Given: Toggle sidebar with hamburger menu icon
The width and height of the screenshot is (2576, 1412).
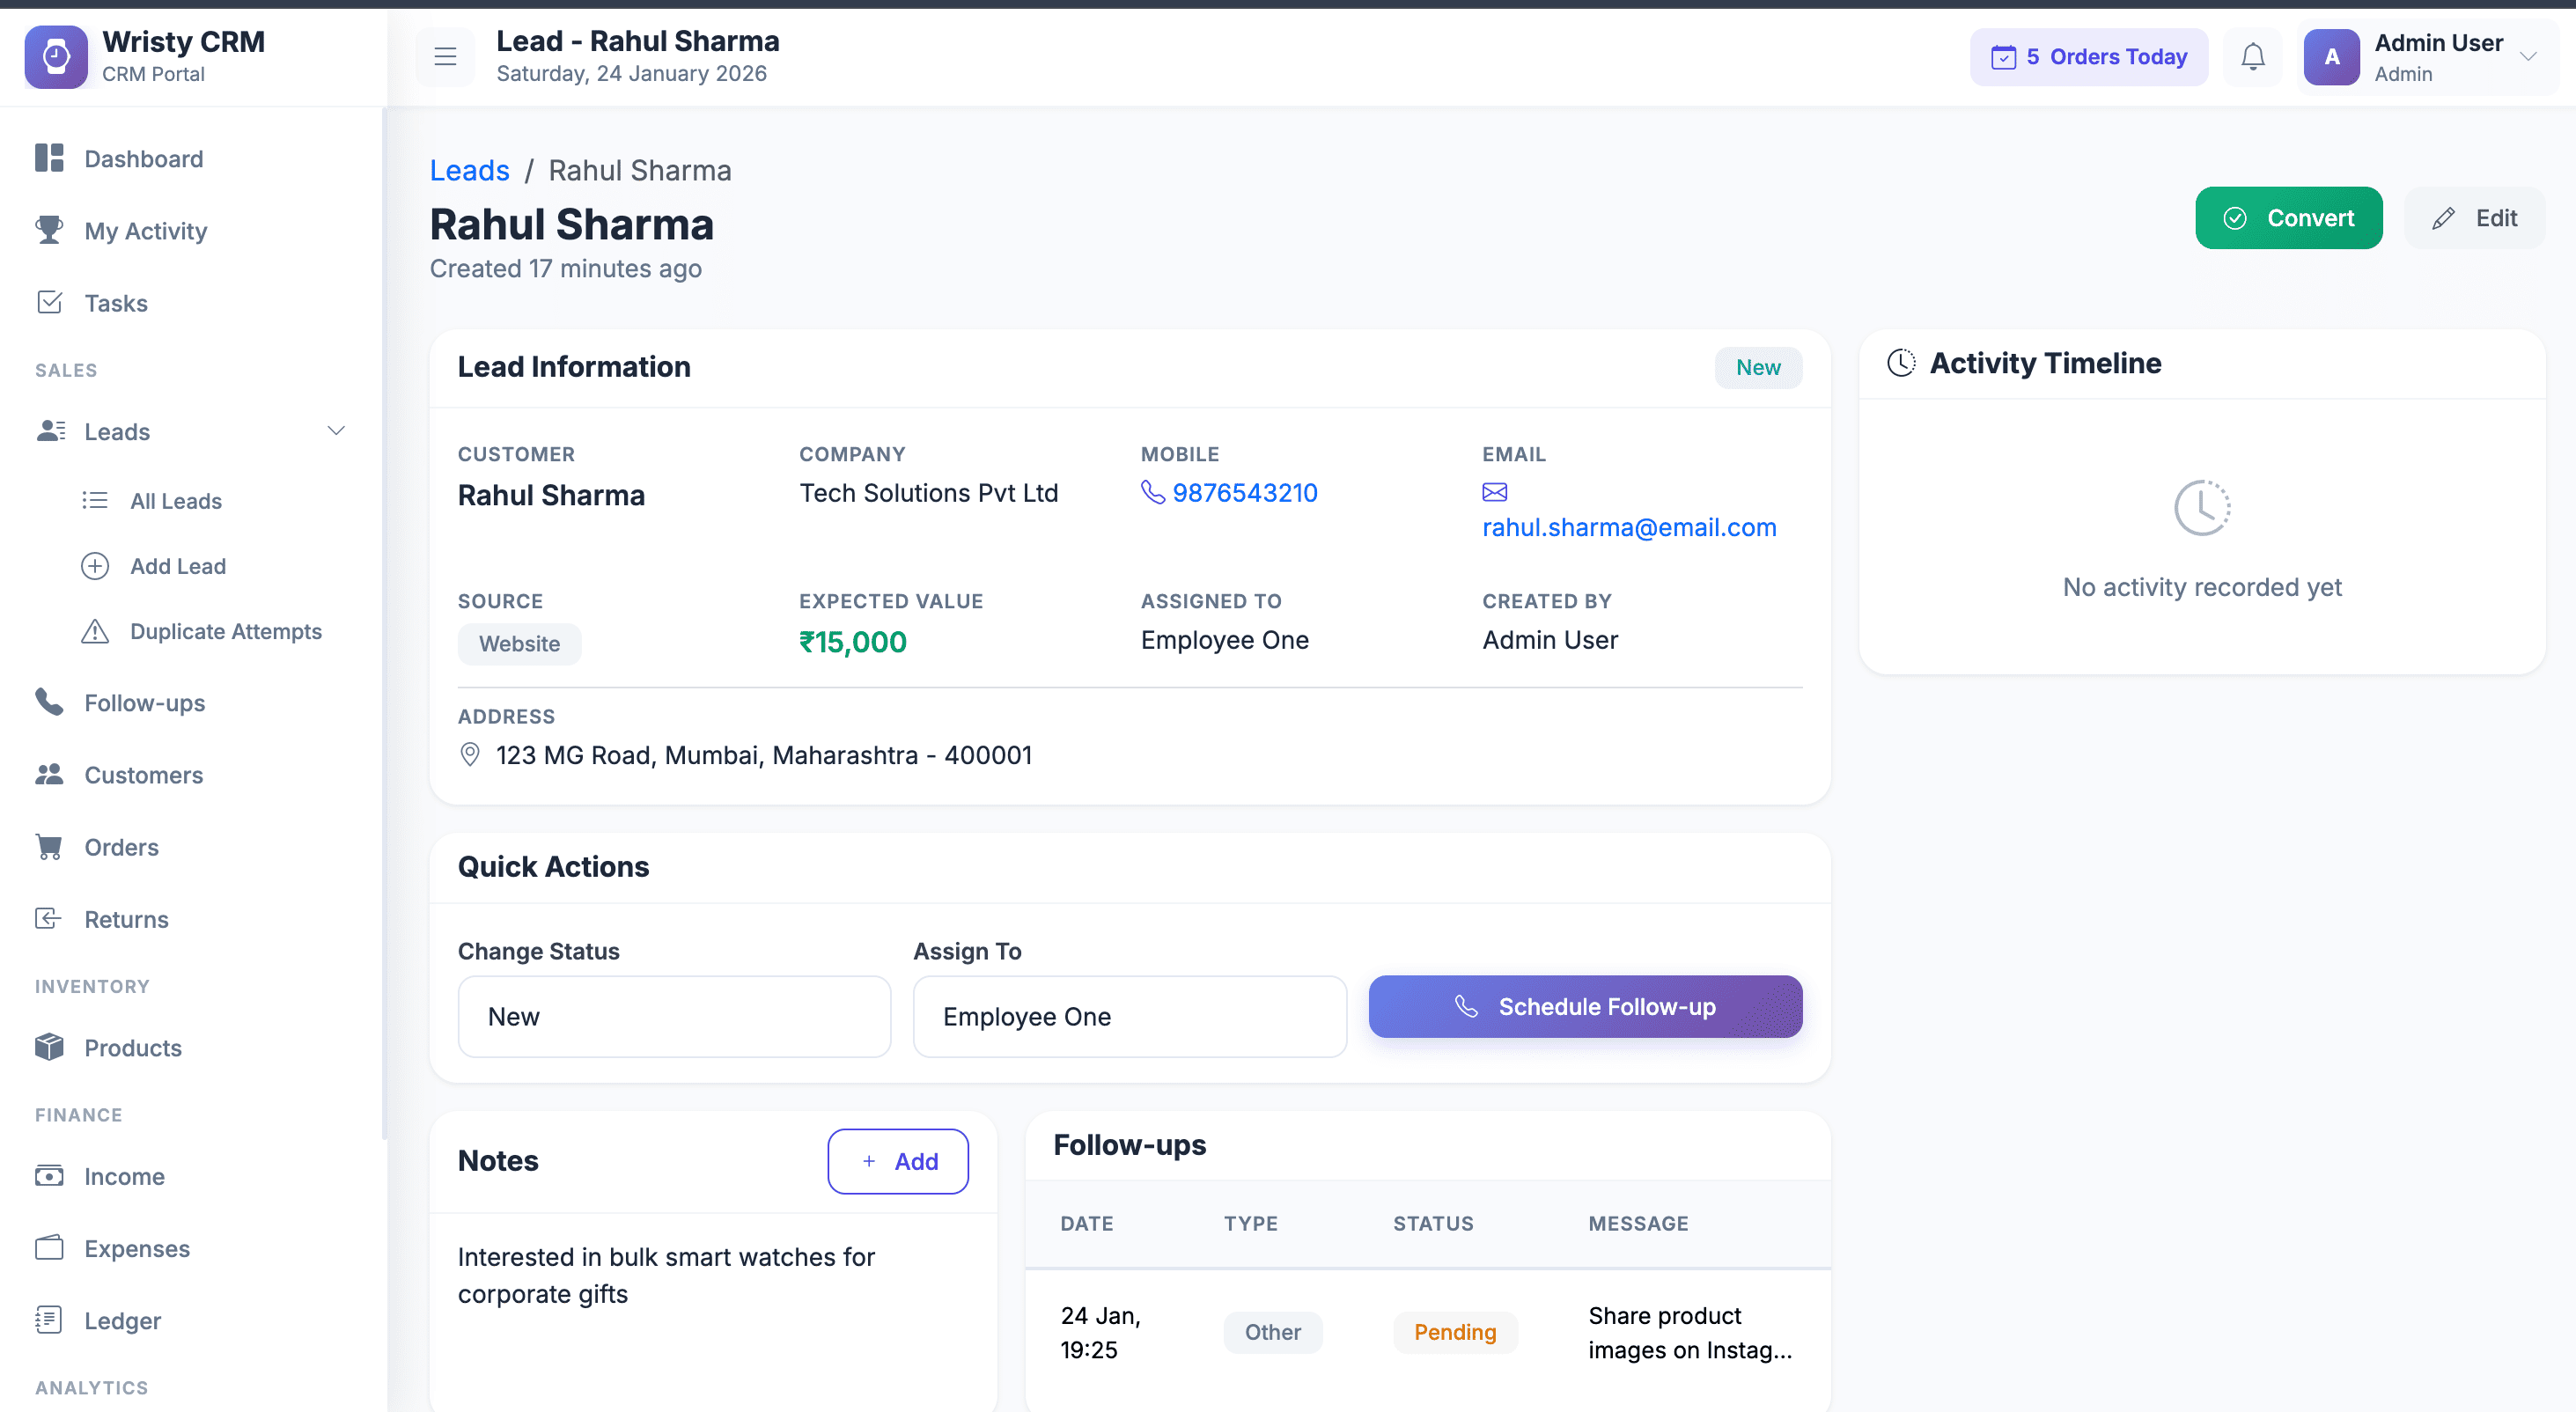Looking at the screenshot, I should (445, 57).
